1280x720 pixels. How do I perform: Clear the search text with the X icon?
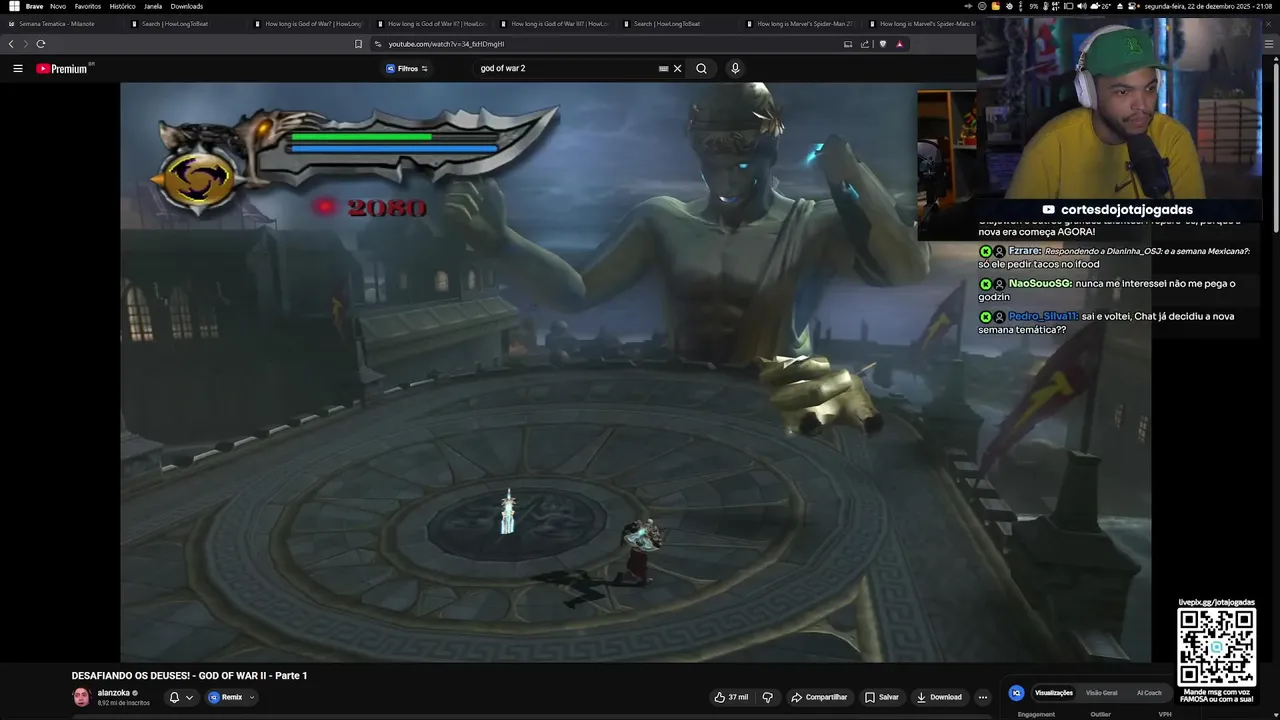pos(677,69)
